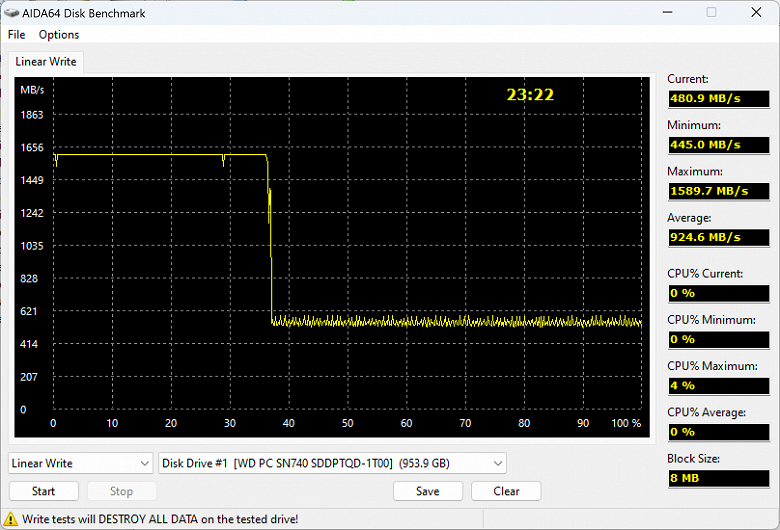
Task: Click the Maximum value 1589.7 MB/s
Action: [x=718, y=191]
